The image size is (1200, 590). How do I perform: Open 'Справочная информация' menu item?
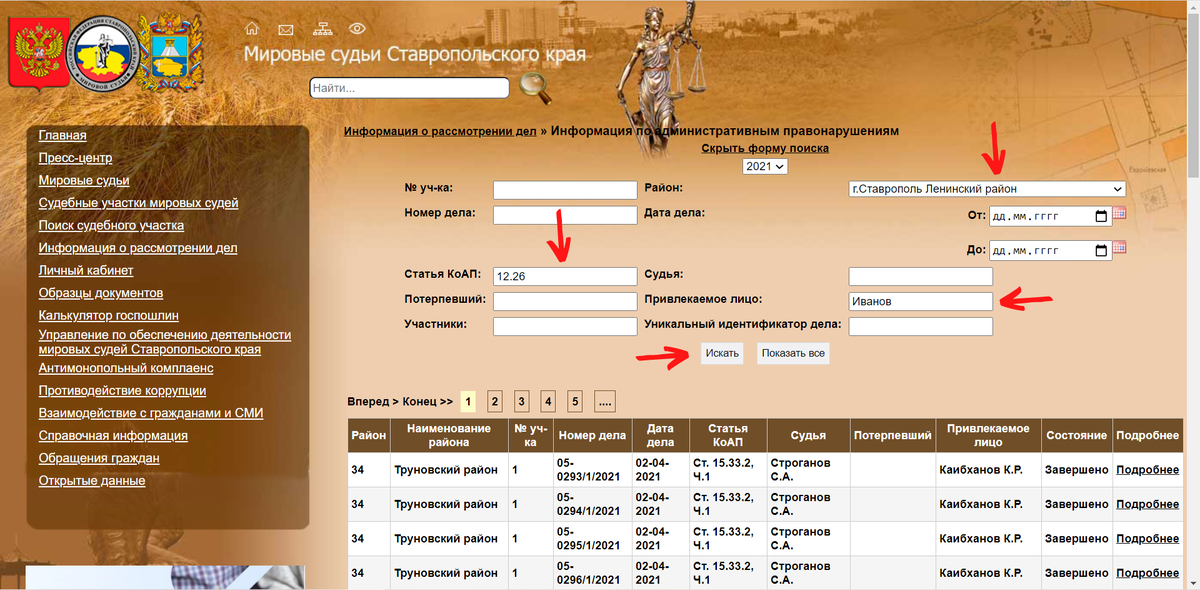pyautogui.click(x=113, y=436)
